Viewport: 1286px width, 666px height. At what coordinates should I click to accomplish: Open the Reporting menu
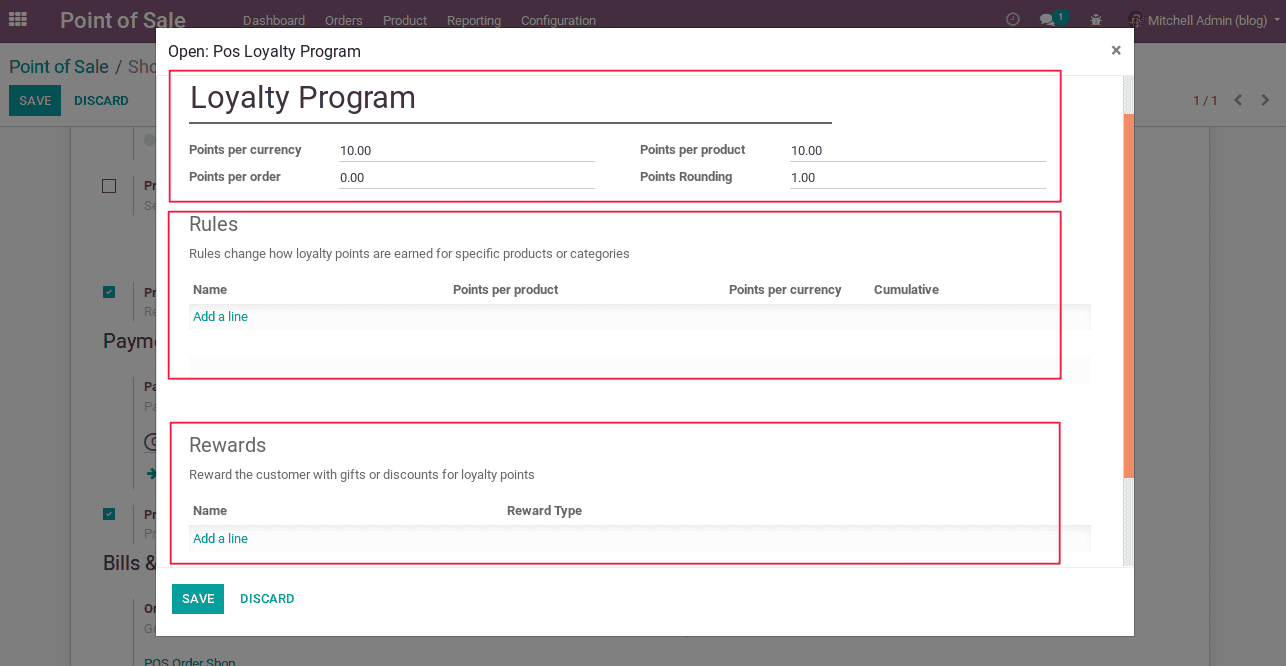pyautogui.click(x=474, y=20)
